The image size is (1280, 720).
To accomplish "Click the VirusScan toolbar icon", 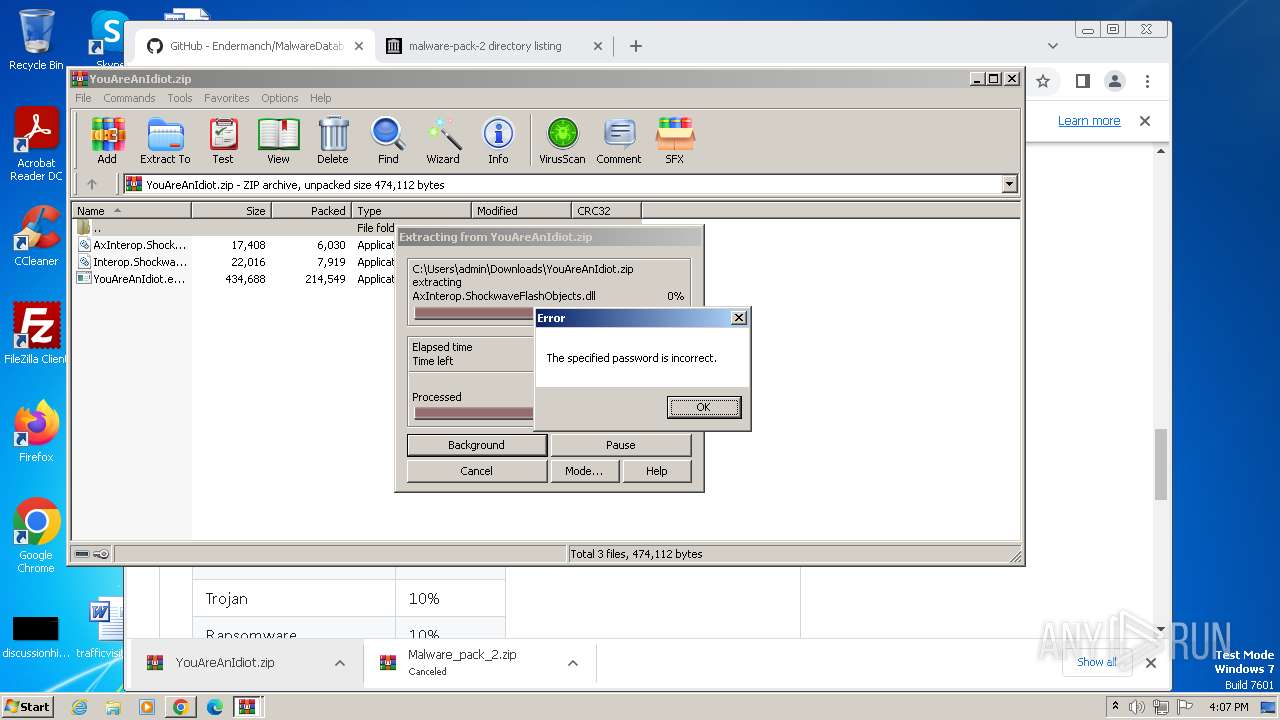I will (562, 140).
